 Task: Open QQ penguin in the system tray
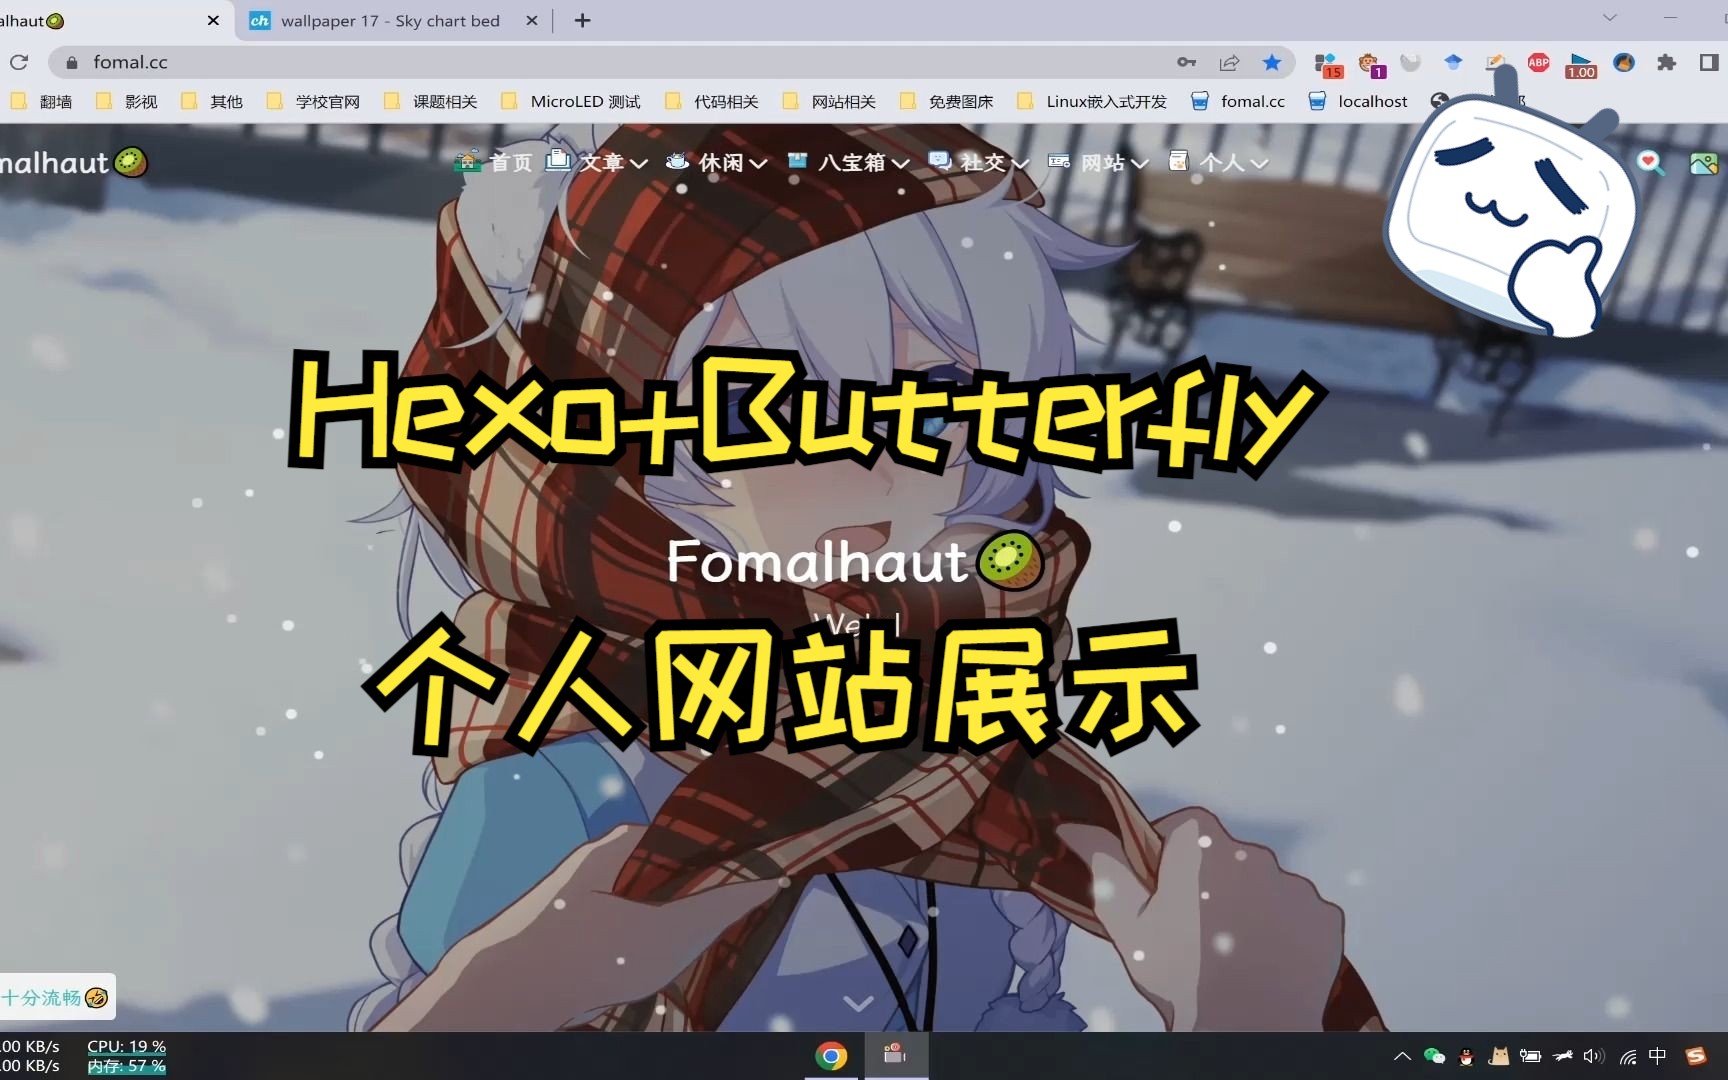(1466, 1056)
